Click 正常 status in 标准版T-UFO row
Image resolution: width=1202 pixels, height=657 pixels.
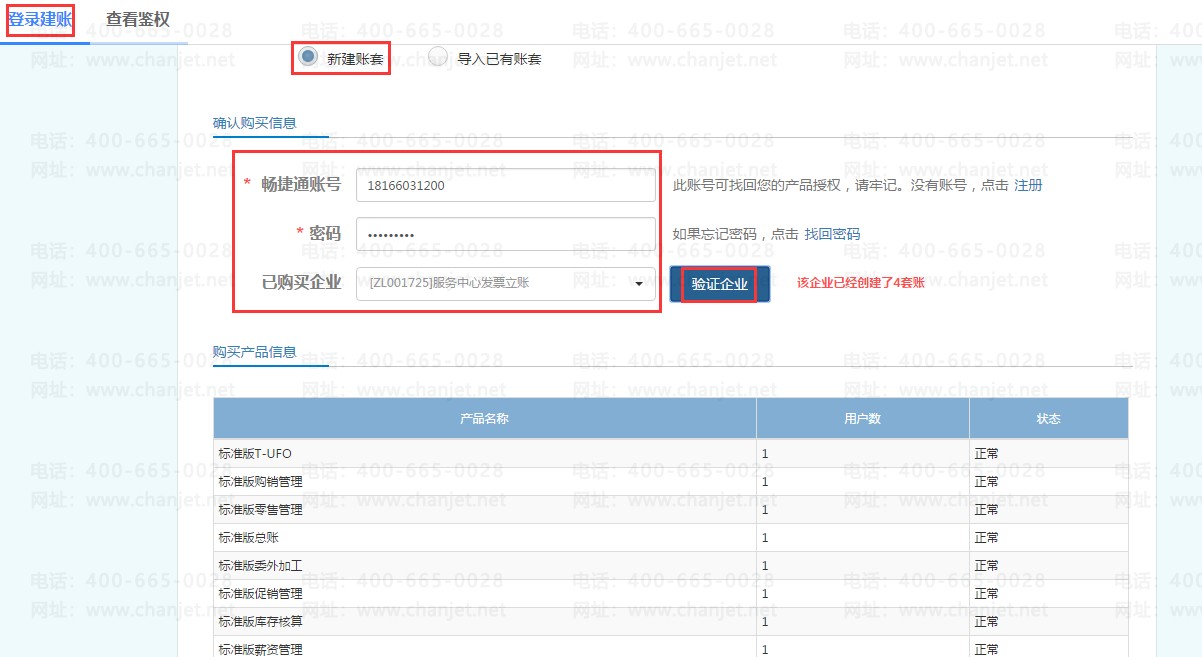[x=987, y=453]
